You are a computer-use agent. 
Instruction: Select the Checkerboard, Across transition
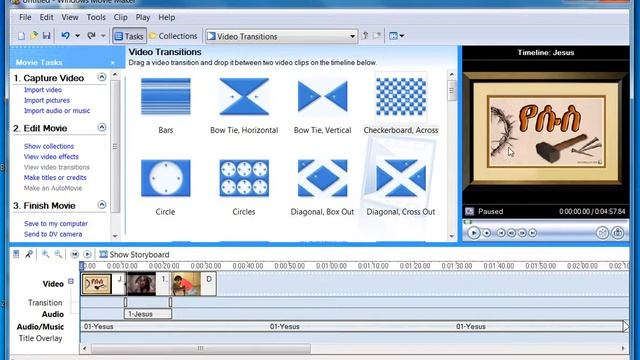tap(401, 97)
